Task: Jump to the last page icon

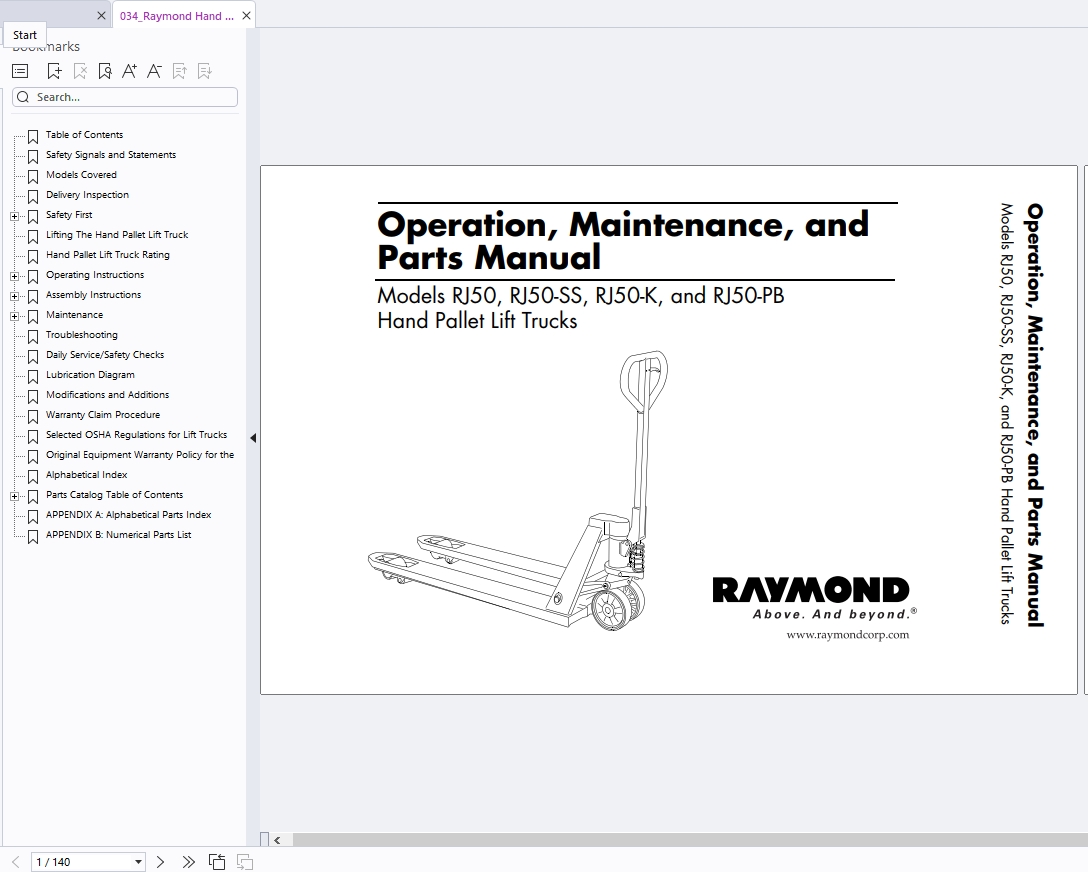Action: (188, 861)
